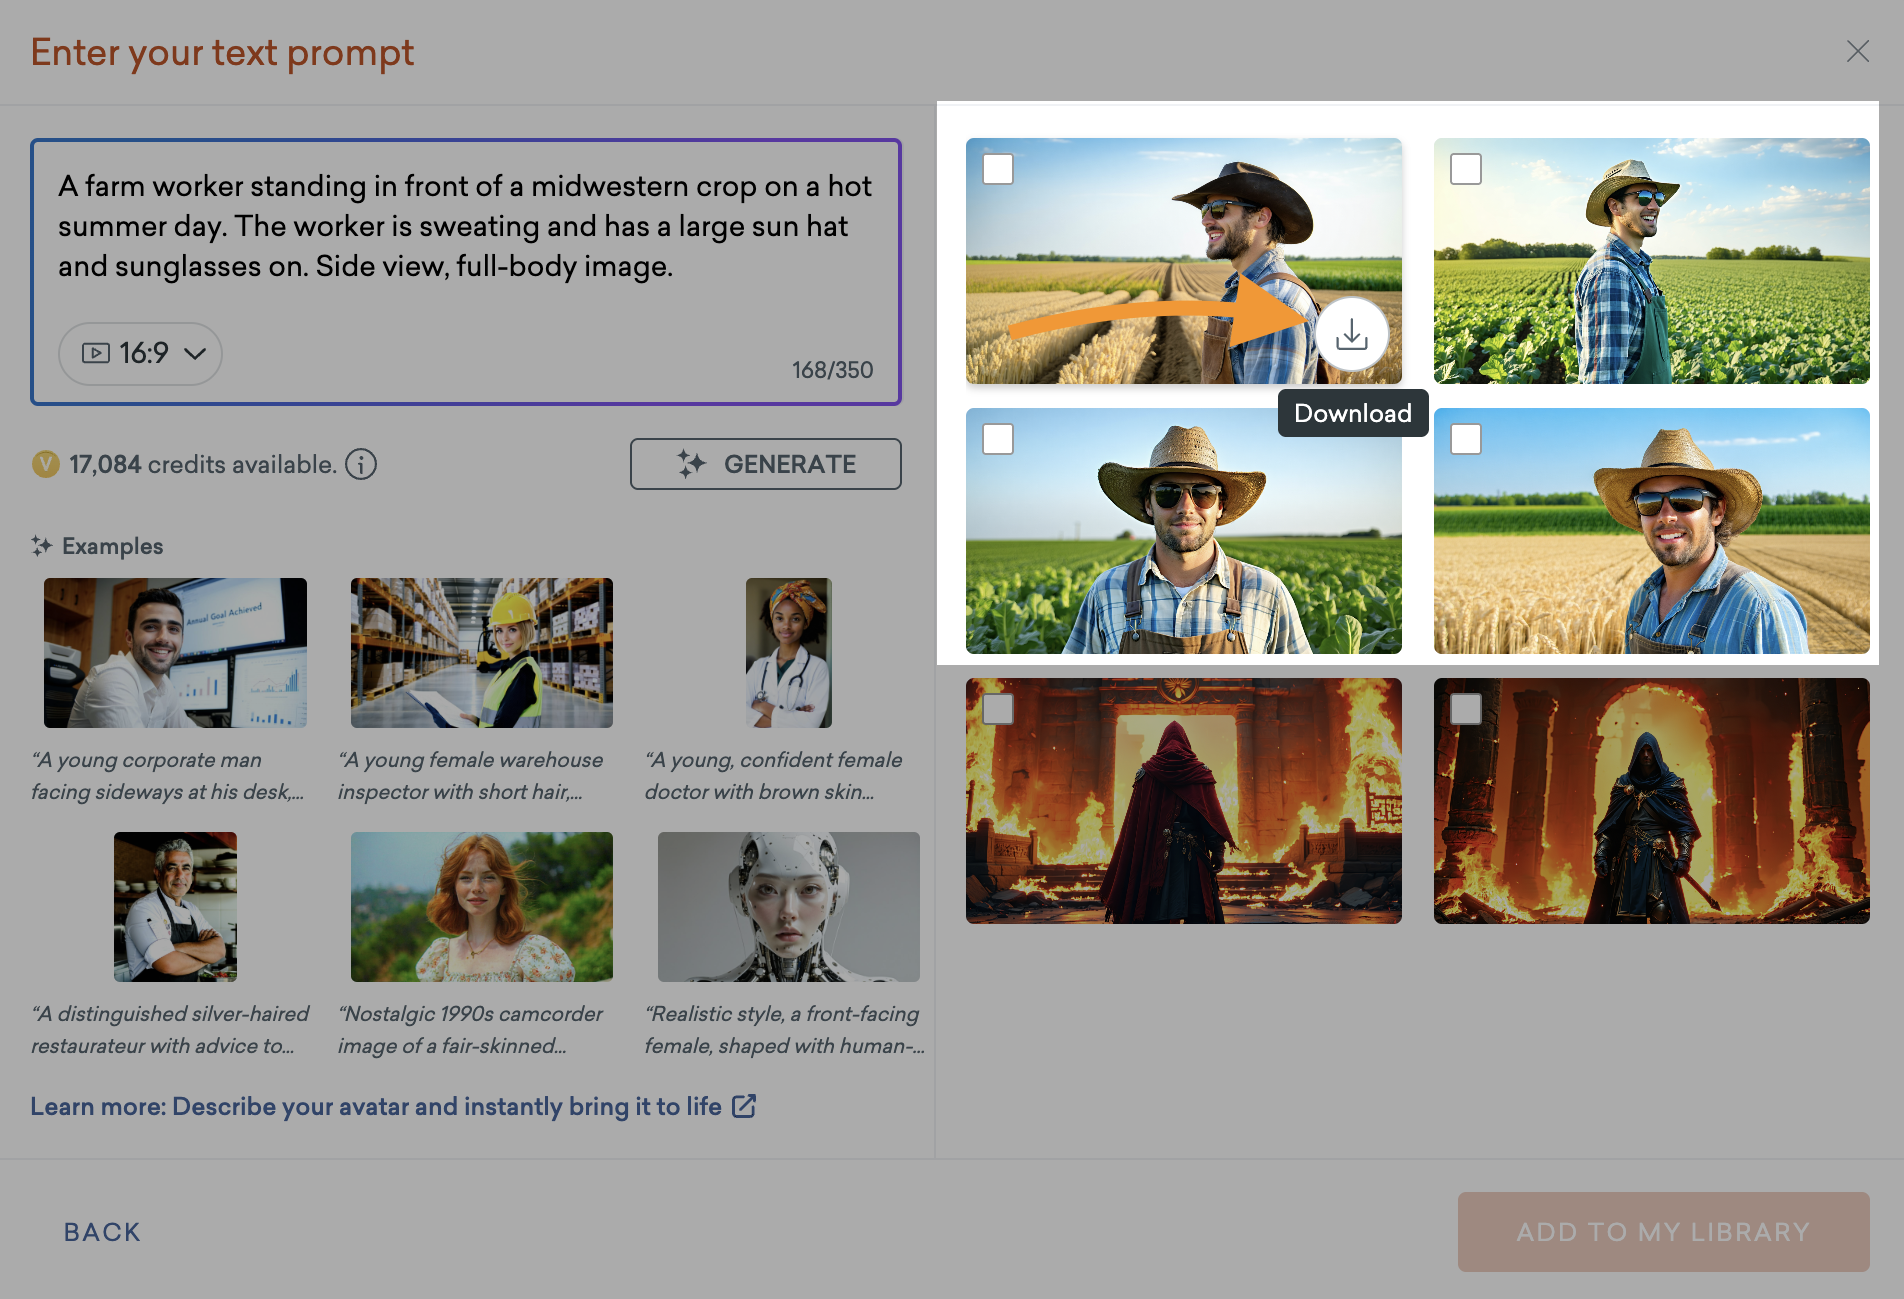
Task: Tick checkbox on red-cloaked figure fire image
Action: click(x=998, y=709)
